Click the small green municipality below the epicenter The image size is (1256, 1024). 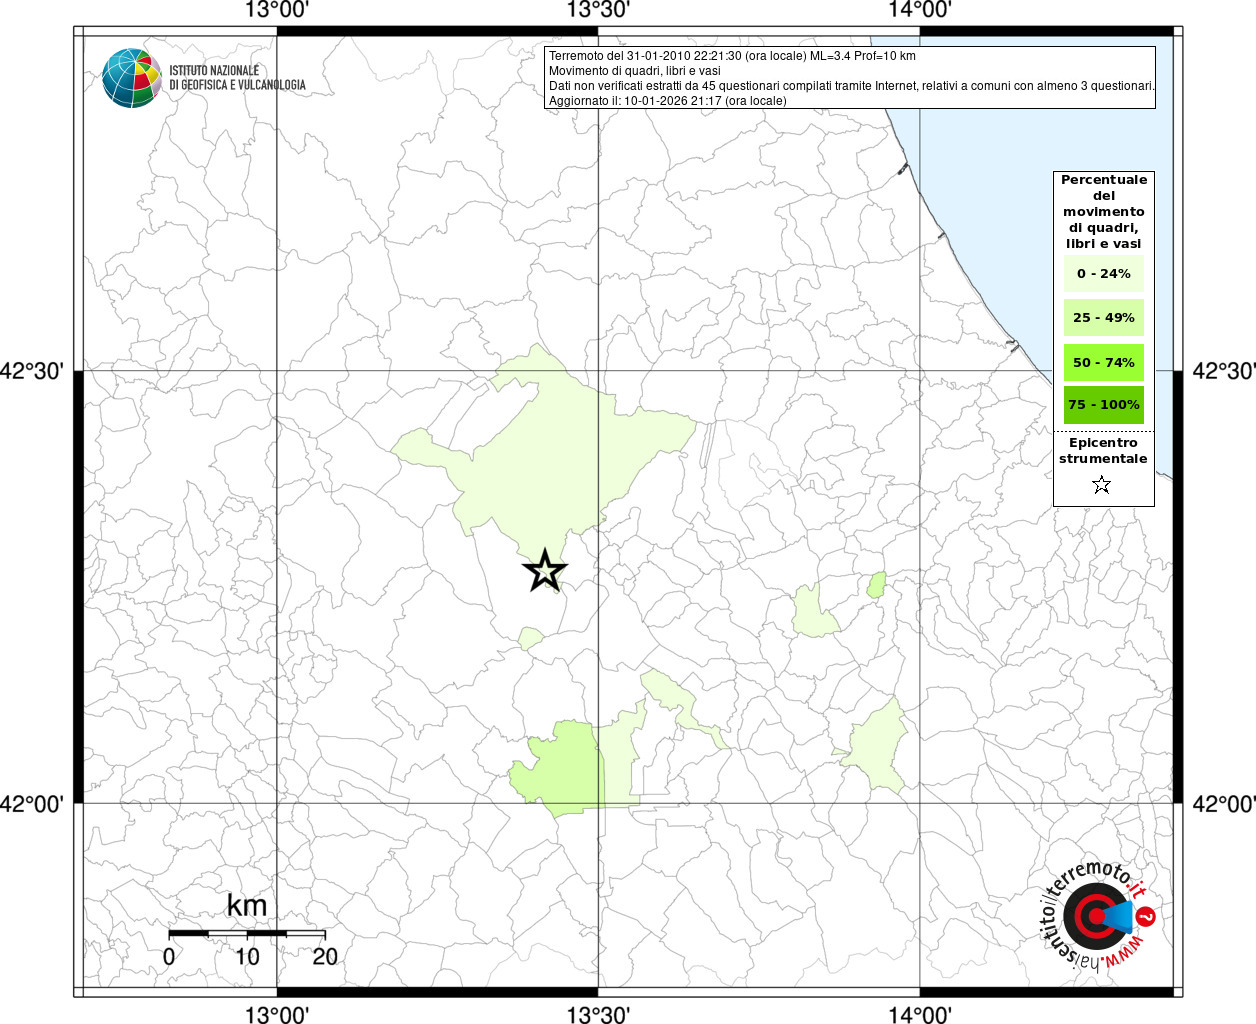tap(530, 638)
